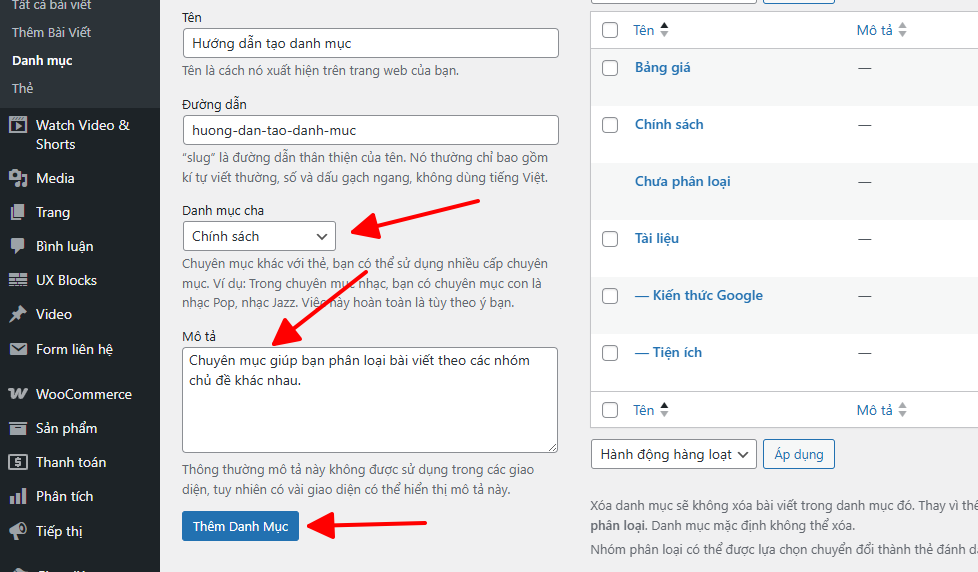Select the Tài liệu row checkbox
This screenshot has height=572, width=978.
click(610, 239)
